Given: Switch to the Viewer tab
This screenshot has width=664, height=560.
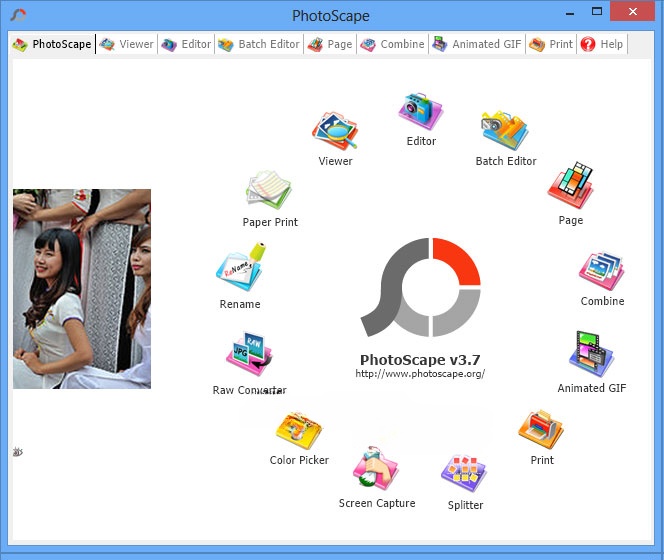Looking at the screenshot, I should point(127,44).
